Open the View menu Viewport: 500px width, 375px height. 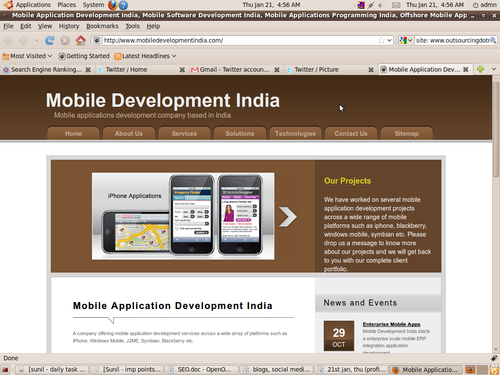(x=45, y=26)
